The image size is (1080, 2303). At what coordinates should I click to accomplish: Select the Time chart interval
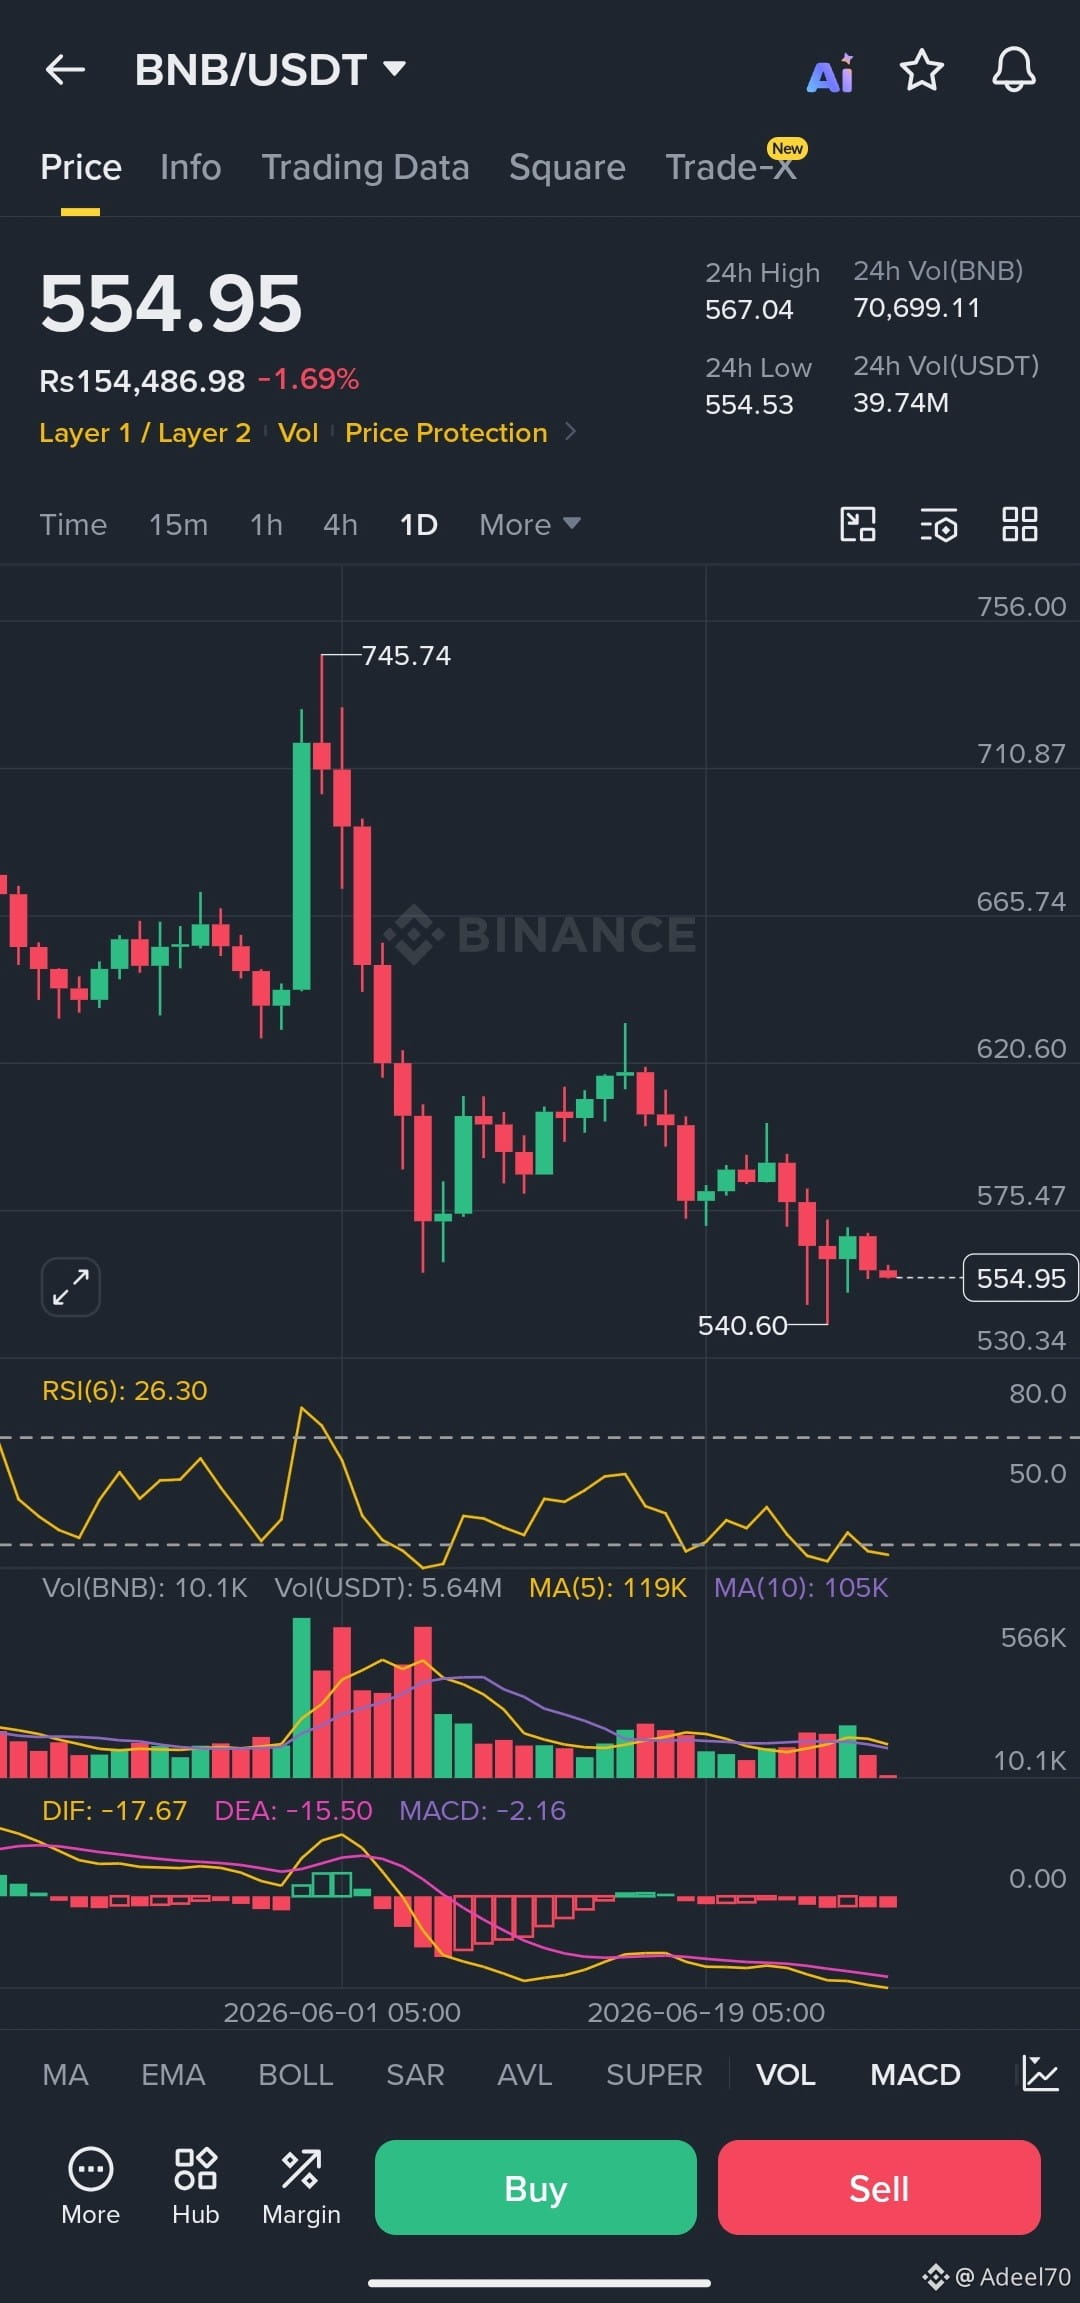tap(73, 524)
